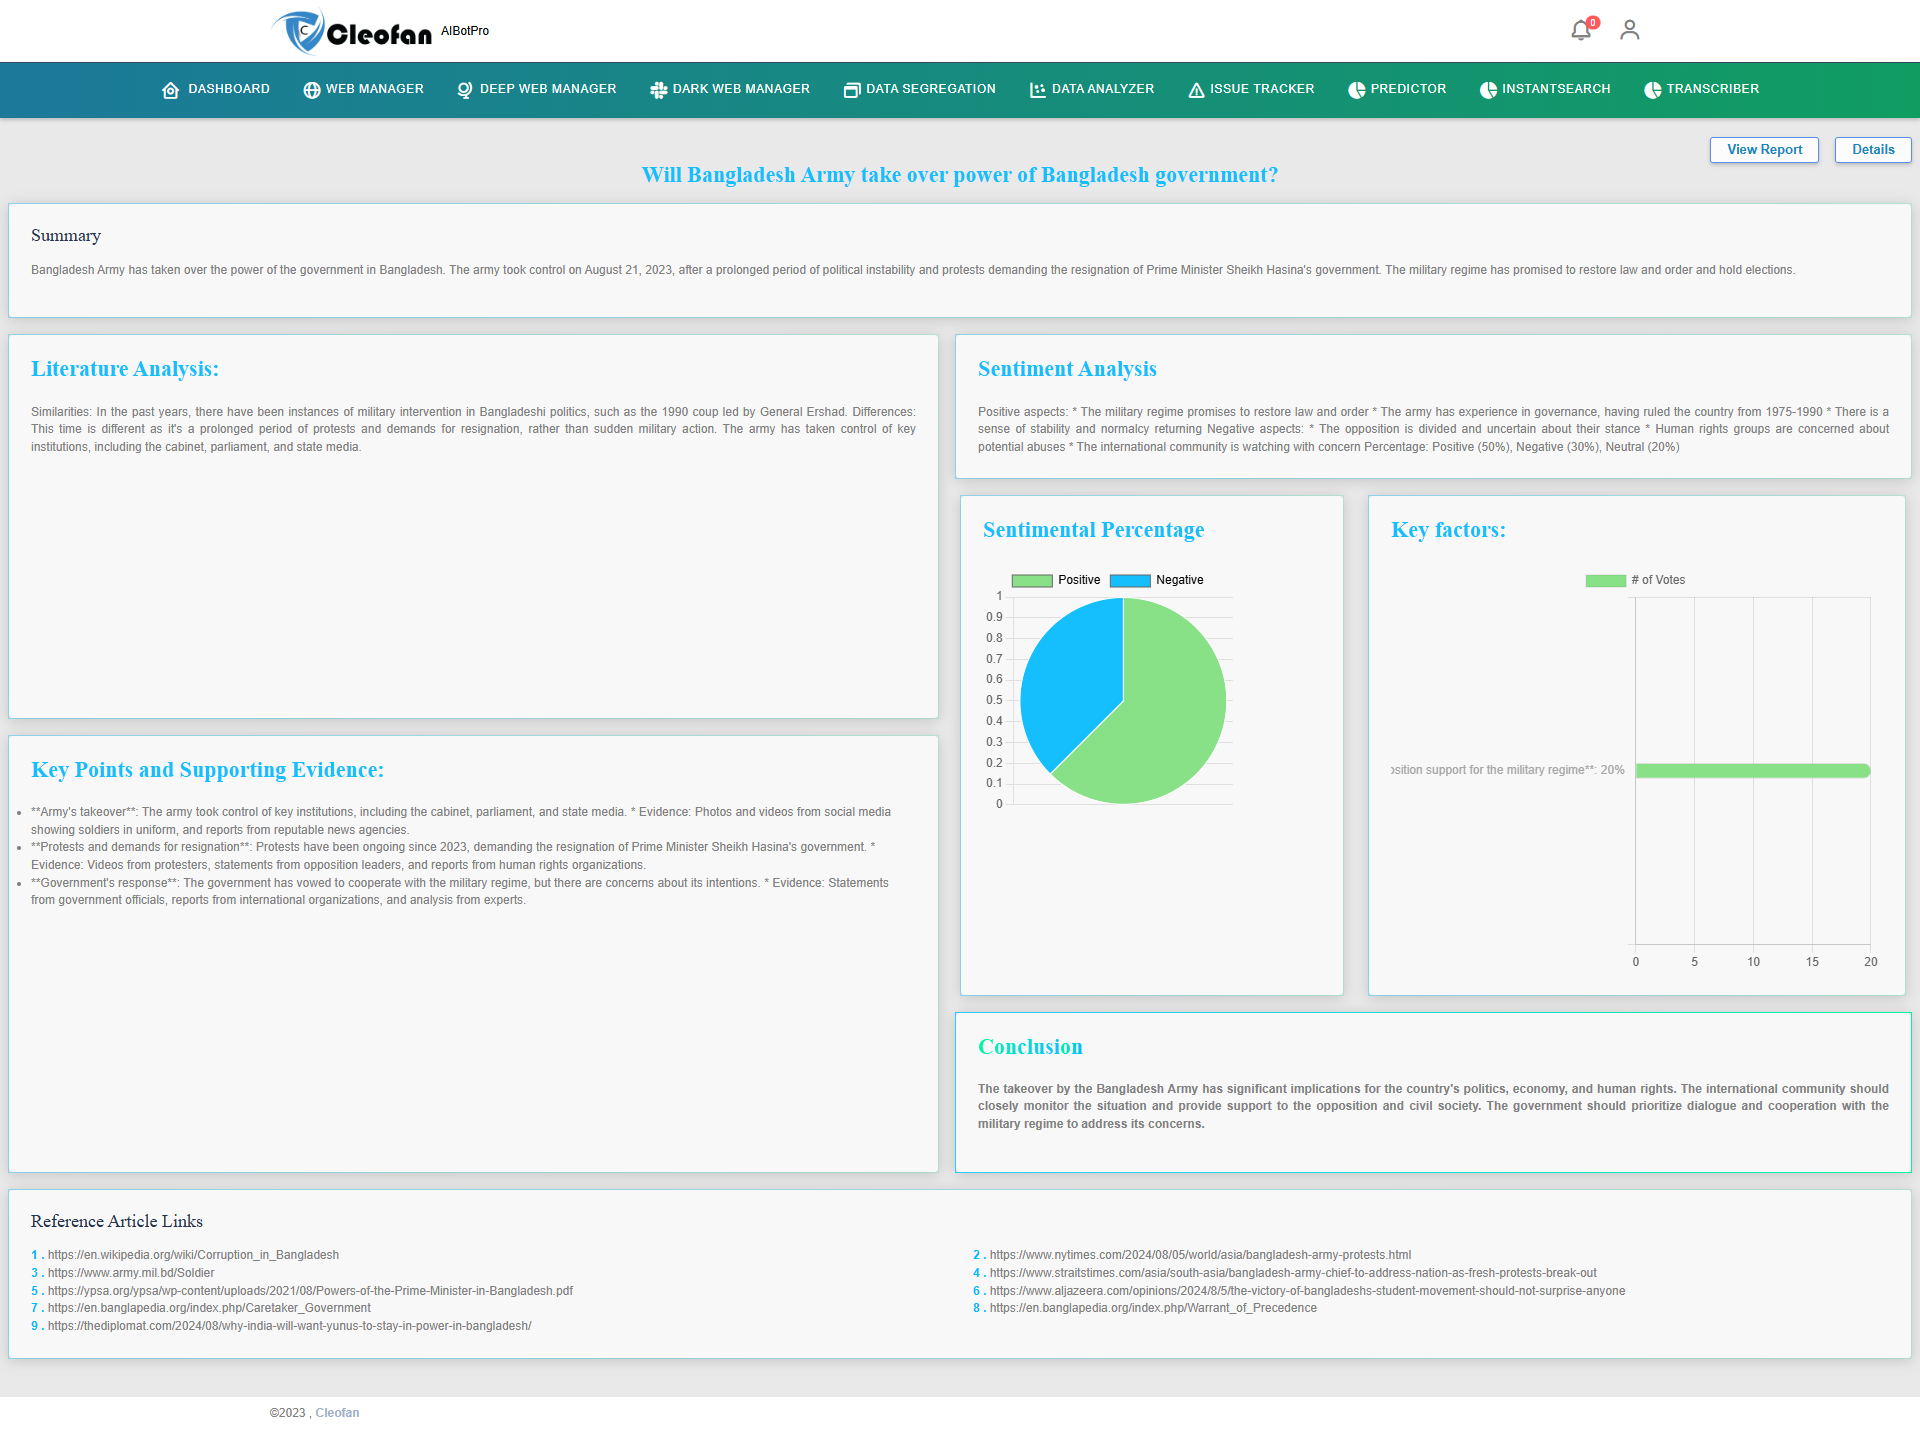Click the notification bell icon
Viewport: 1920px width, 1430px height.
point(1580,30)
